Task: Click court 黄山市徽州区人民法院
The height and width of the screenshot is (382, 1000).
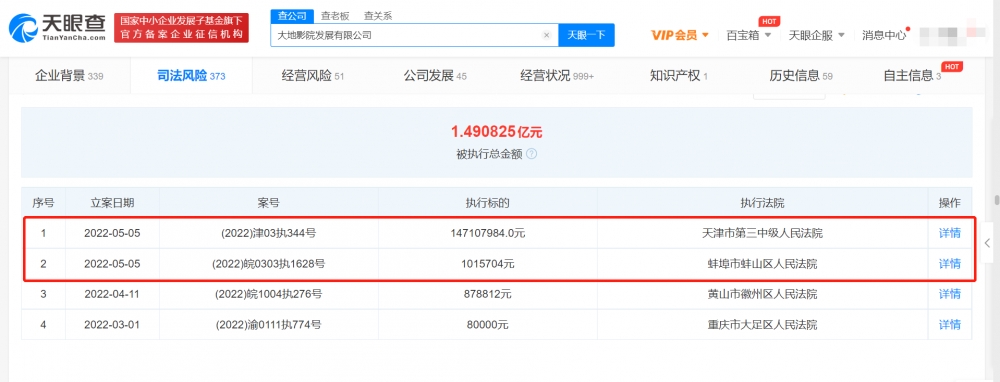Action: pos(762,294)
